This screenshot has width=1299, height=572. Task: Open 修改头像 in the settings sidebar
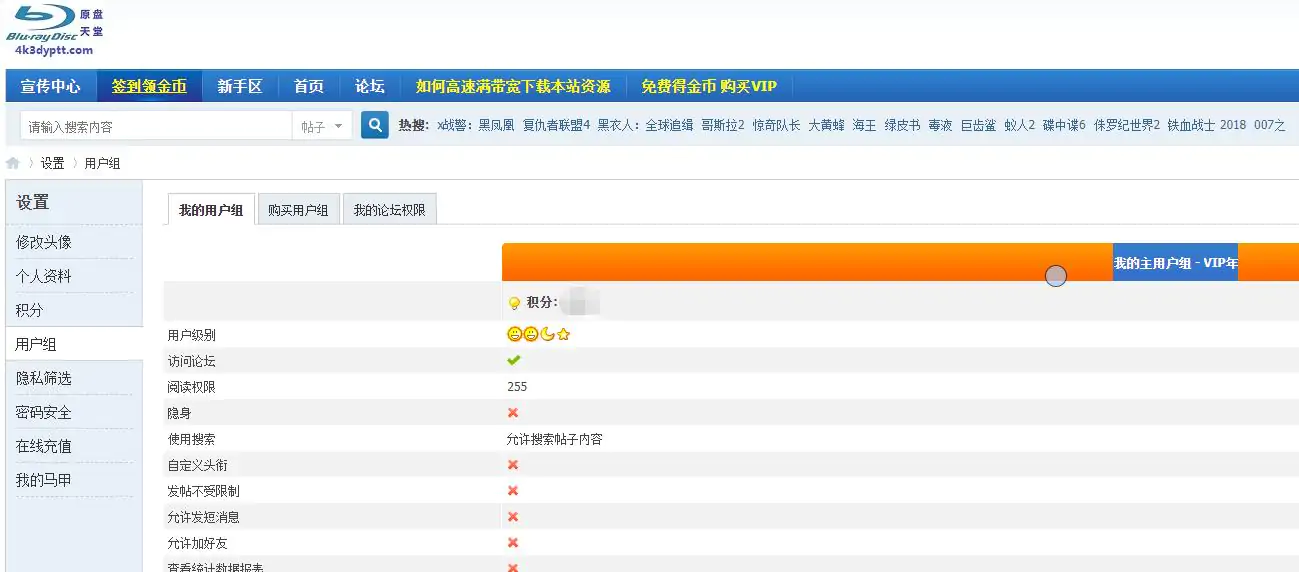point(44,242)
